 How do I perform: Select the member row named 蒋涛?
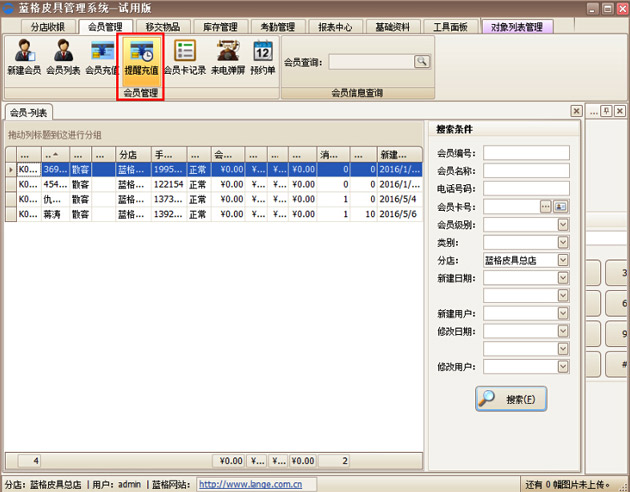click(56, 214)
